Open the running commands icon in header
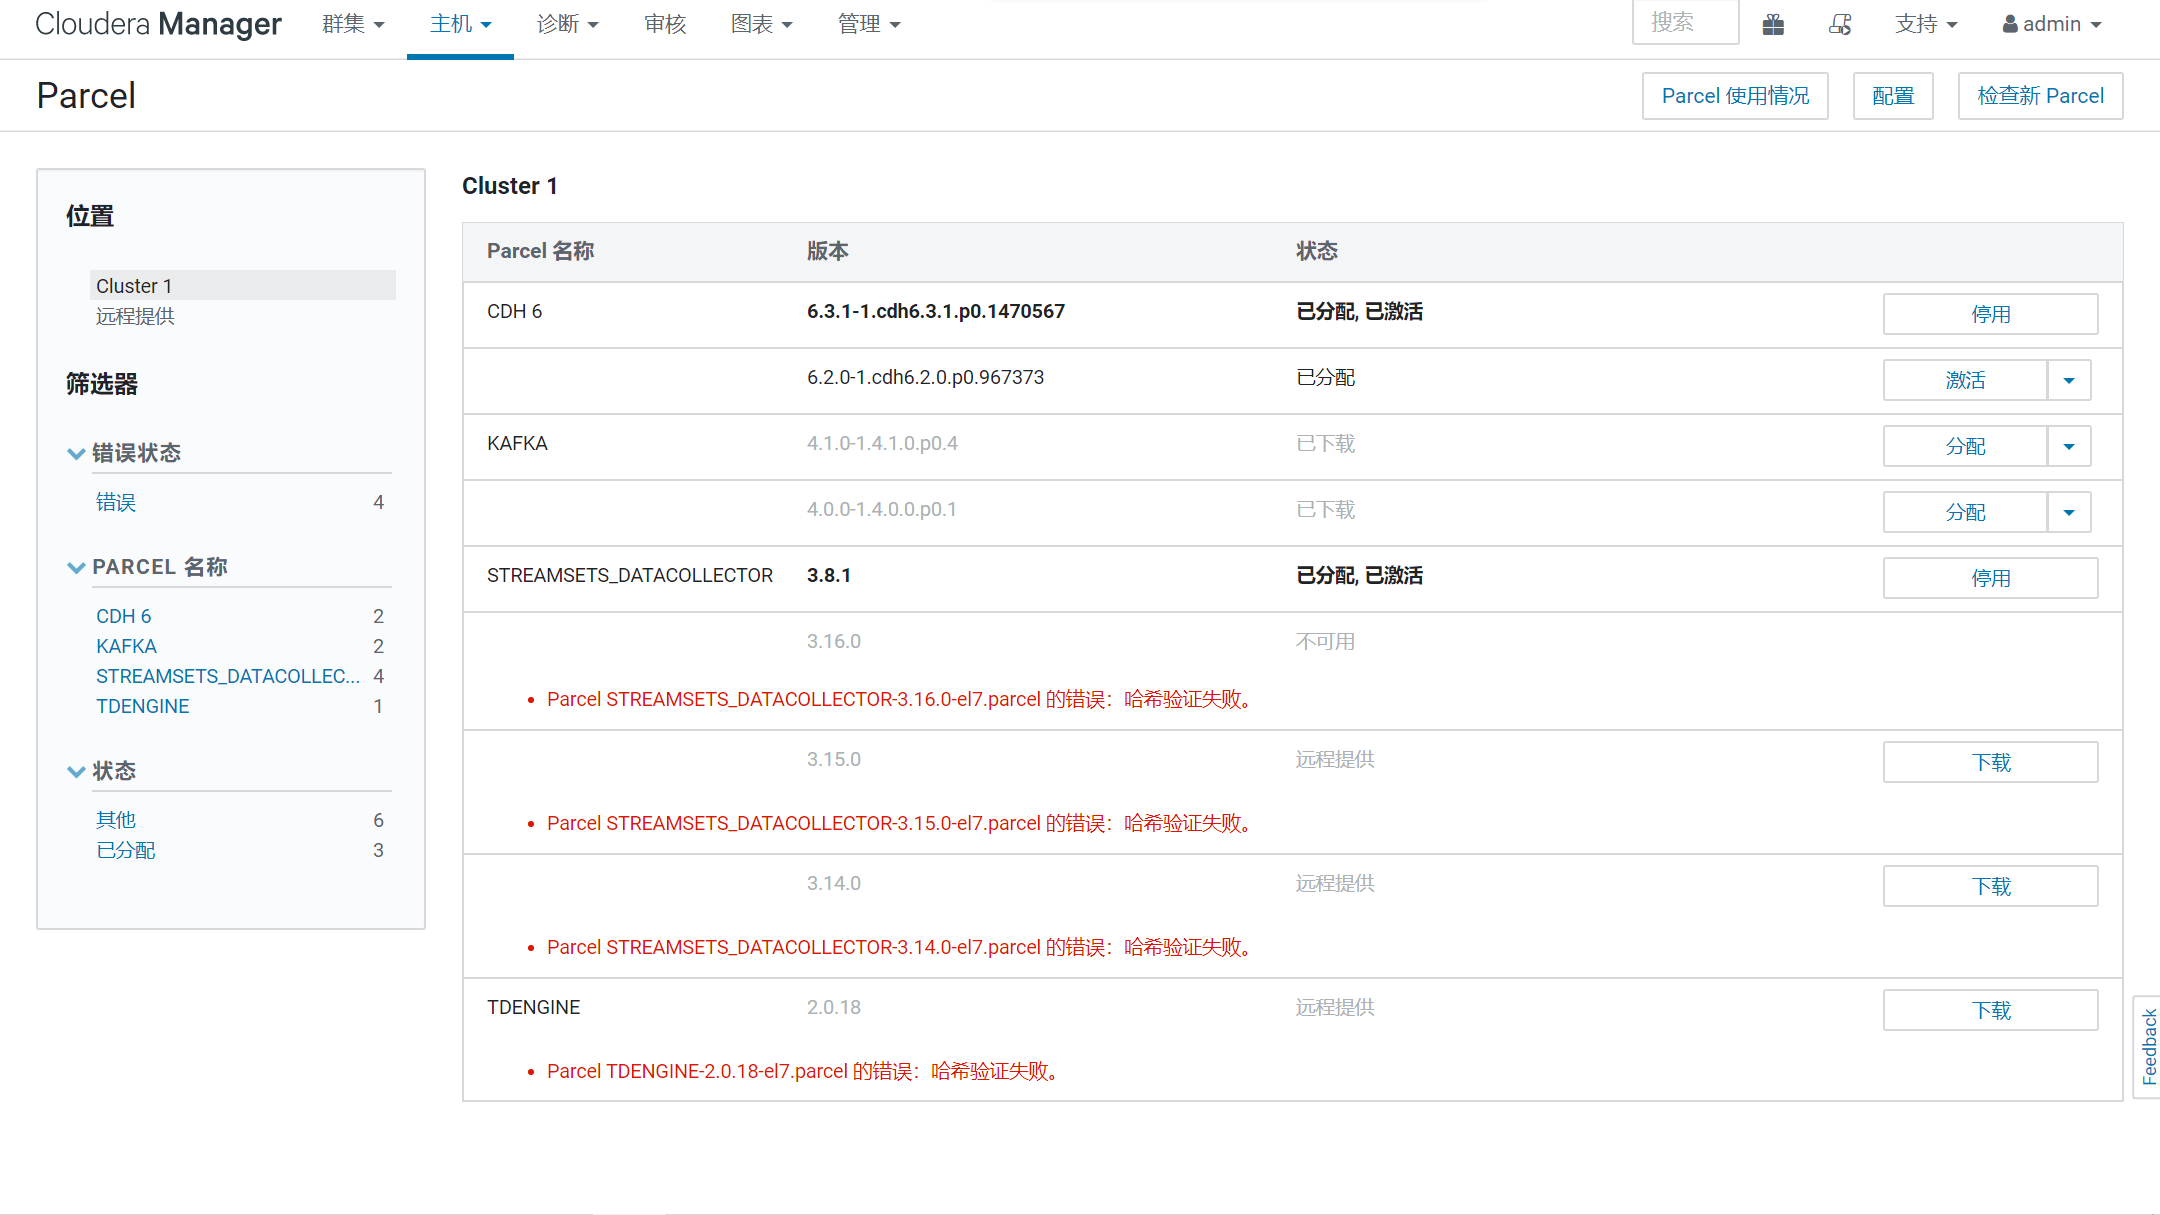Screen dimensions: 2160x1215 click(1840, 24)
